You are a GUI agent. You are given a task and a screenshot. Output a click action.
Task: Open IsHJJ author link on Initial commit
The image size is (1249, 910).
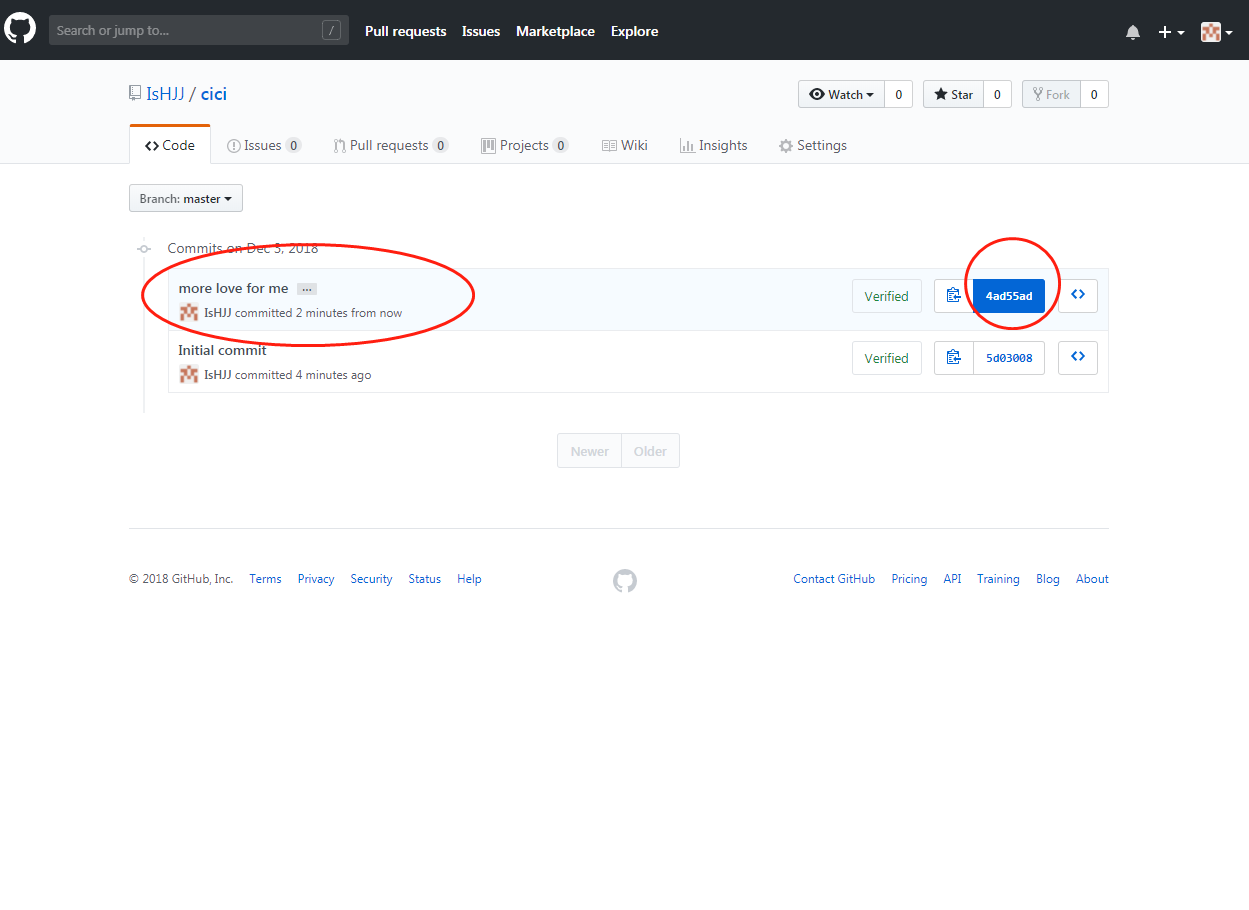(217, 375)
